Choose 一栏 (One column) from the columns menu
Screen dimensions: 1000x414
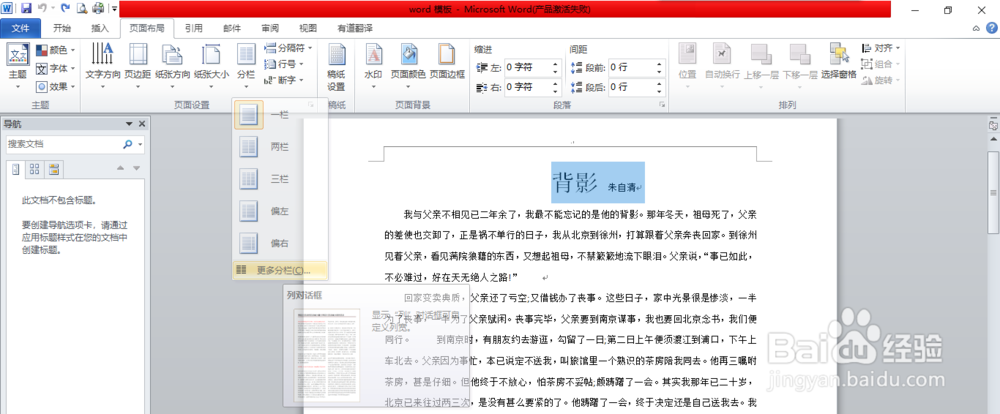click(x=281, y=115)
